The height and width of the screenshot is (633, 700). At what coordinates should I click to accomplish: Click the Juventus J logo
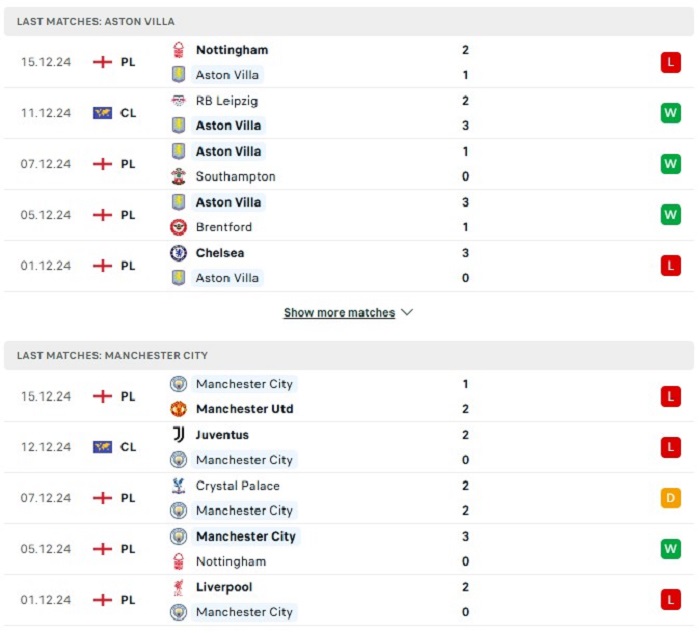[x=179, y=434]
